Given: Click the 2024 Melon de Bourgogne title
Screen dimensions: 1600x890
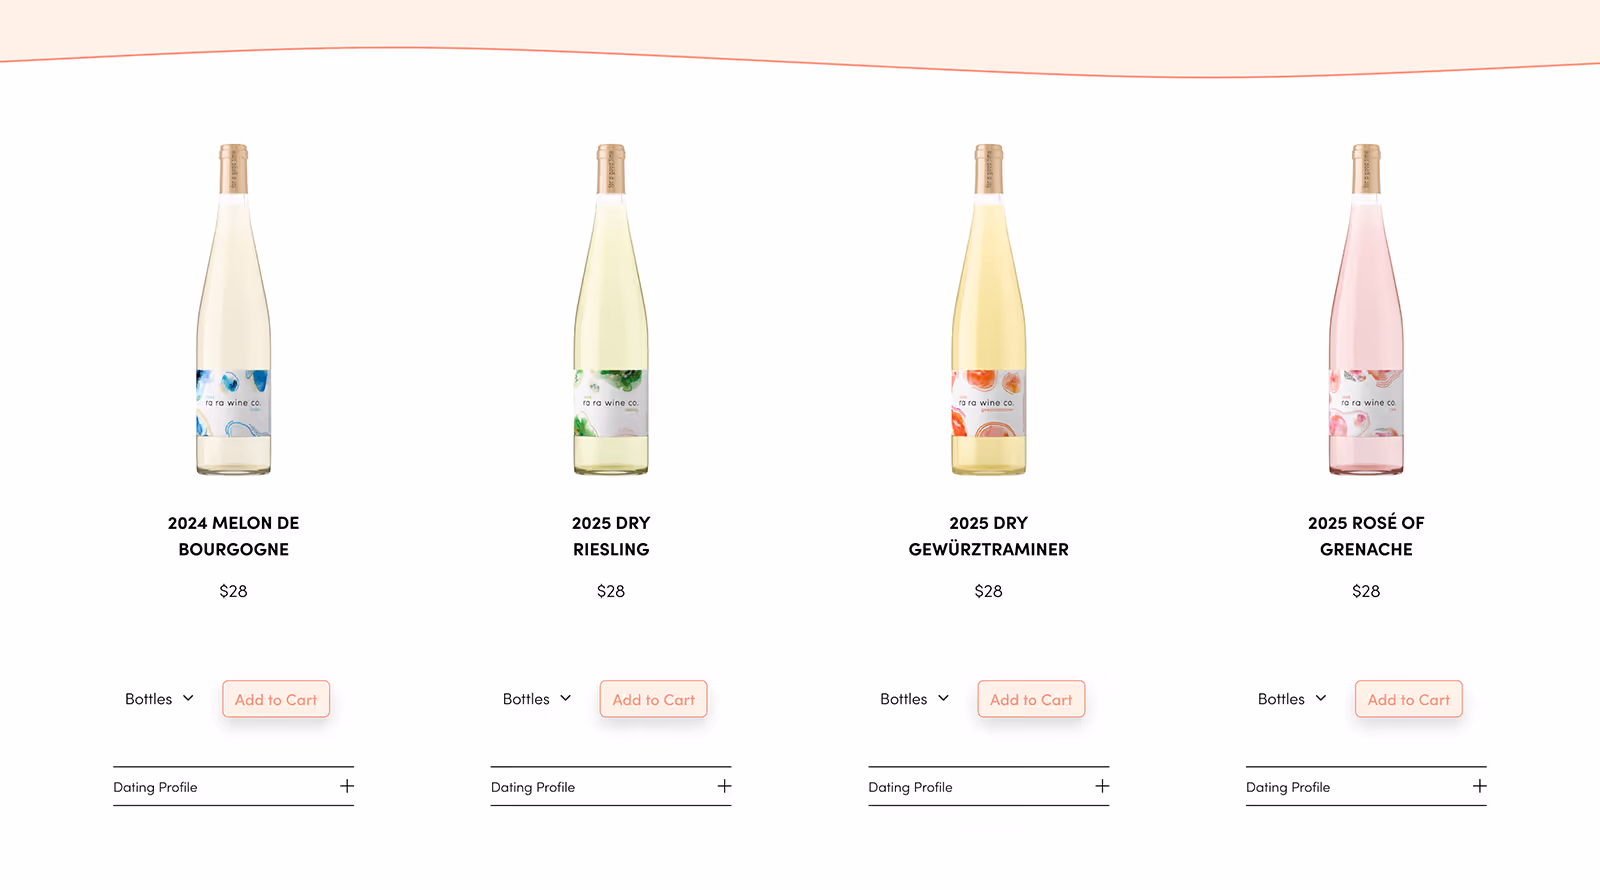Looking at the screenshot, I should pos(233,536).
